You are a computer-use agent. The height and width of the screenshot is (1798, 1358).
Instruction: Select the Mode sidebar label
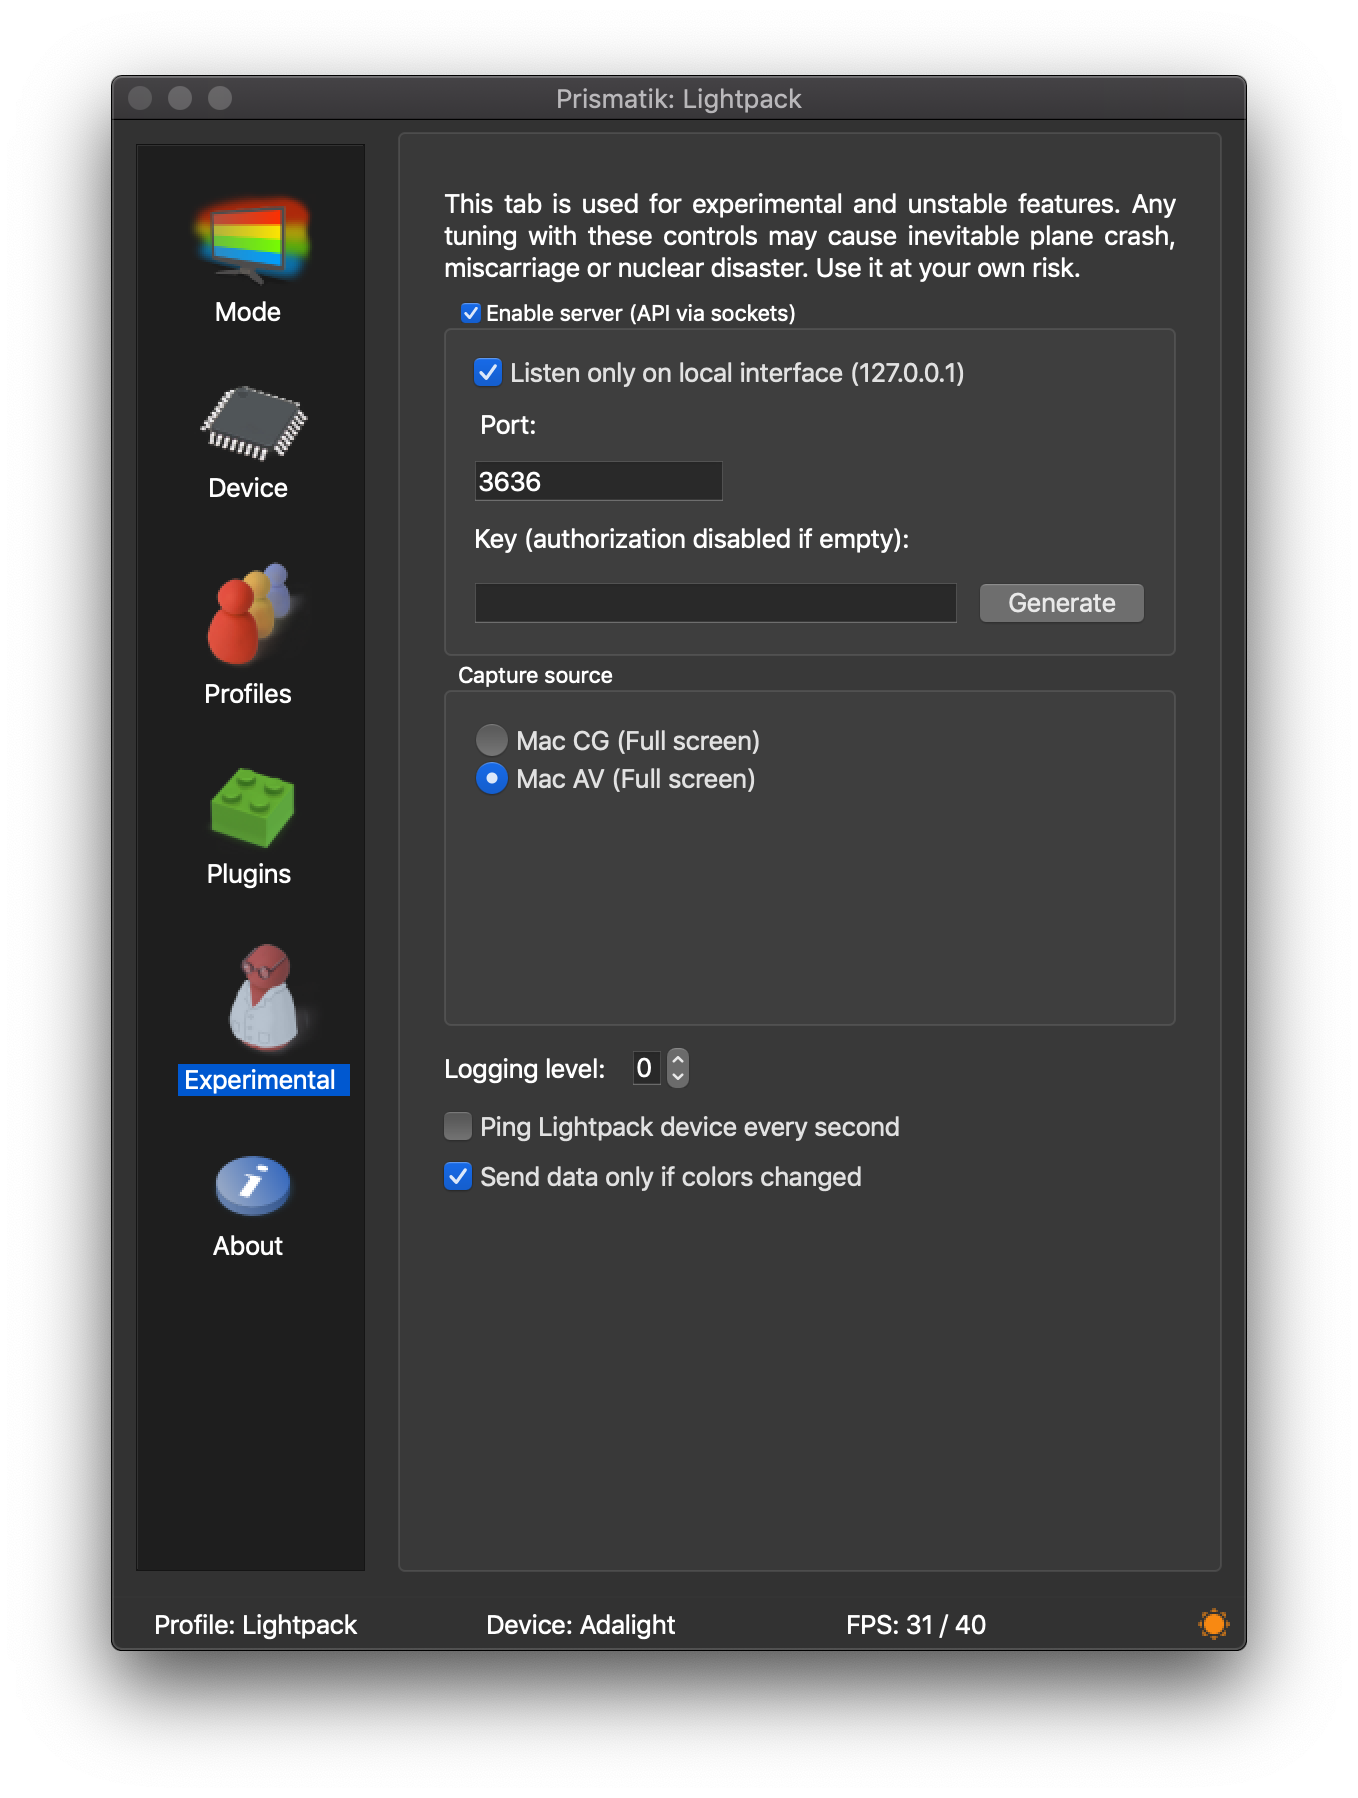[248, 312]
